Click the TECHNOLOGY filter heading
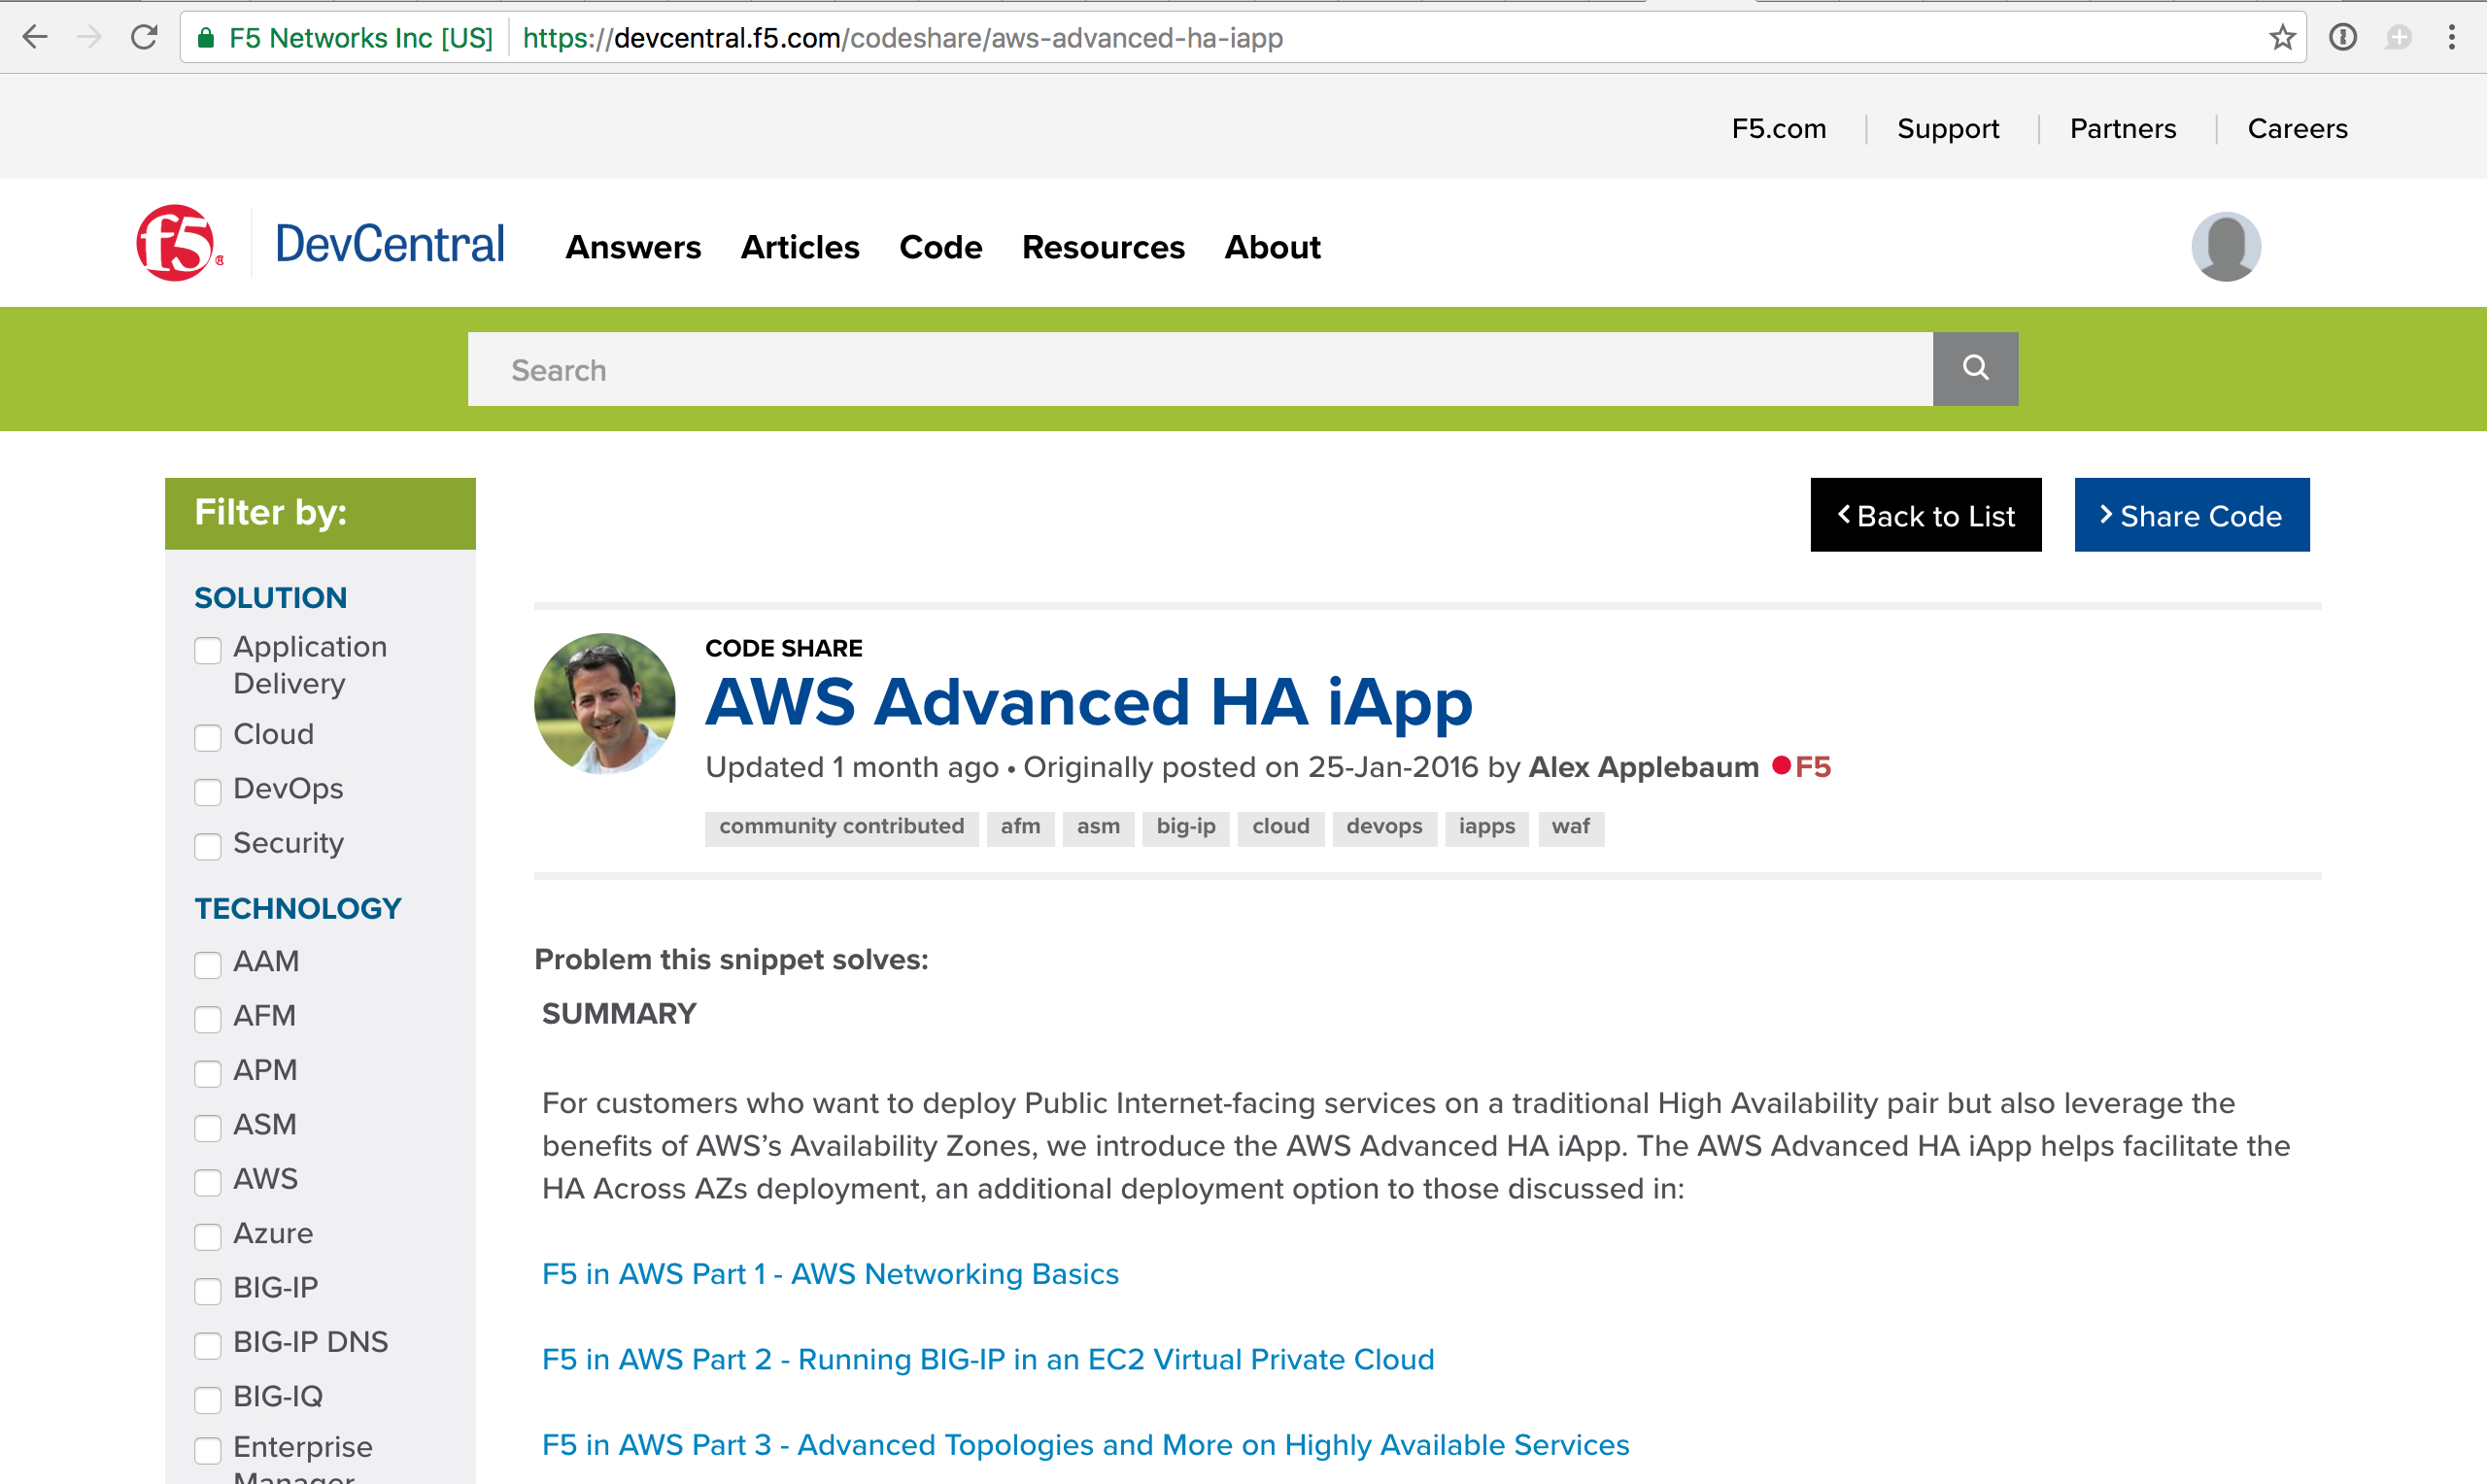The width and height of the screenshot is (2487, 1484). [x=298, y=909]
